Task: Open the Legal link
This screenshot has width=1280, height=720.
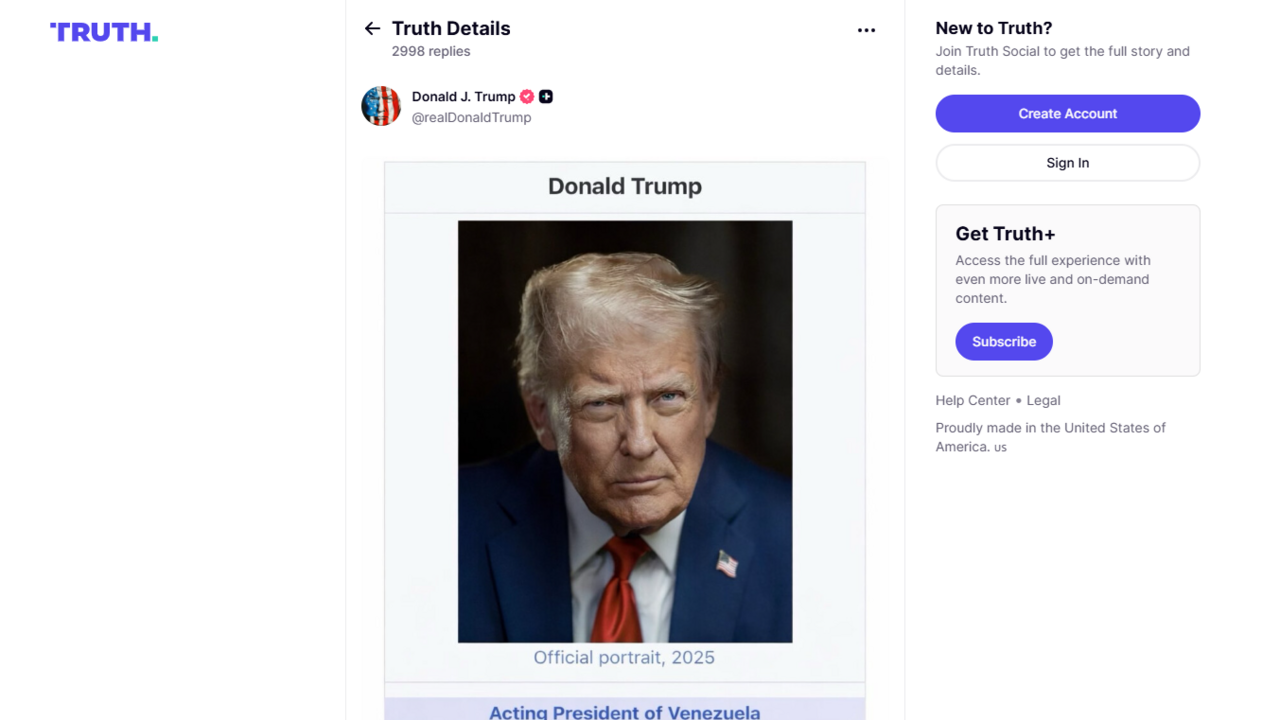Action: click(1043, 400)
